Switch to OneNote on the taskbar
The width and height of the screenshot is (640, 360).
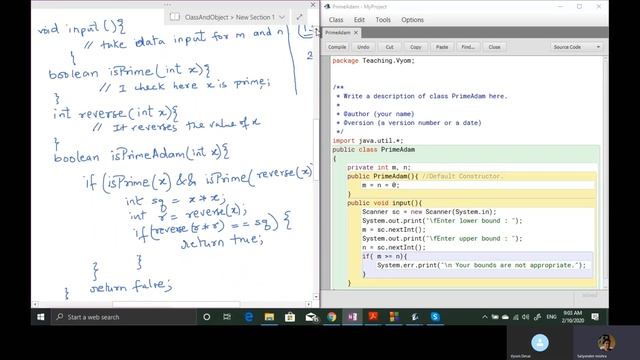(353, 317)
